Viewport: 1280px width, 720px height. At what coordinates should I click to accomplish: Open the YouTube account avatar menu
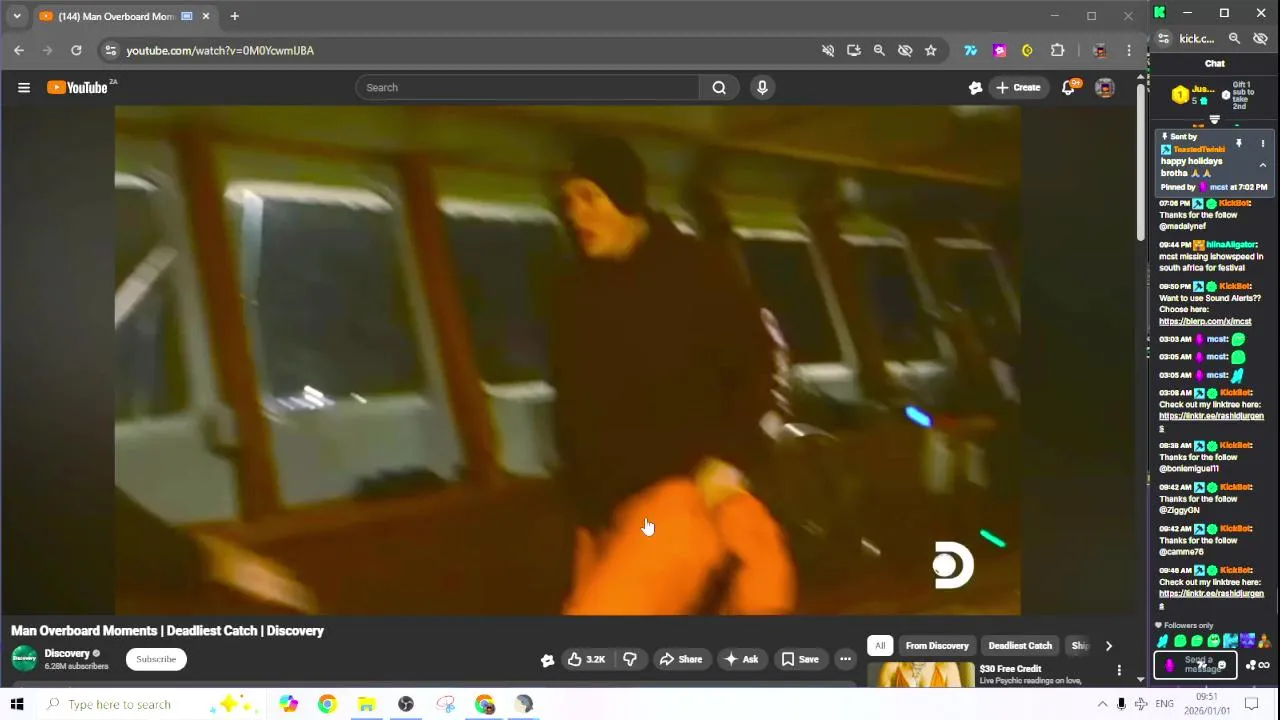(1104, 88)
